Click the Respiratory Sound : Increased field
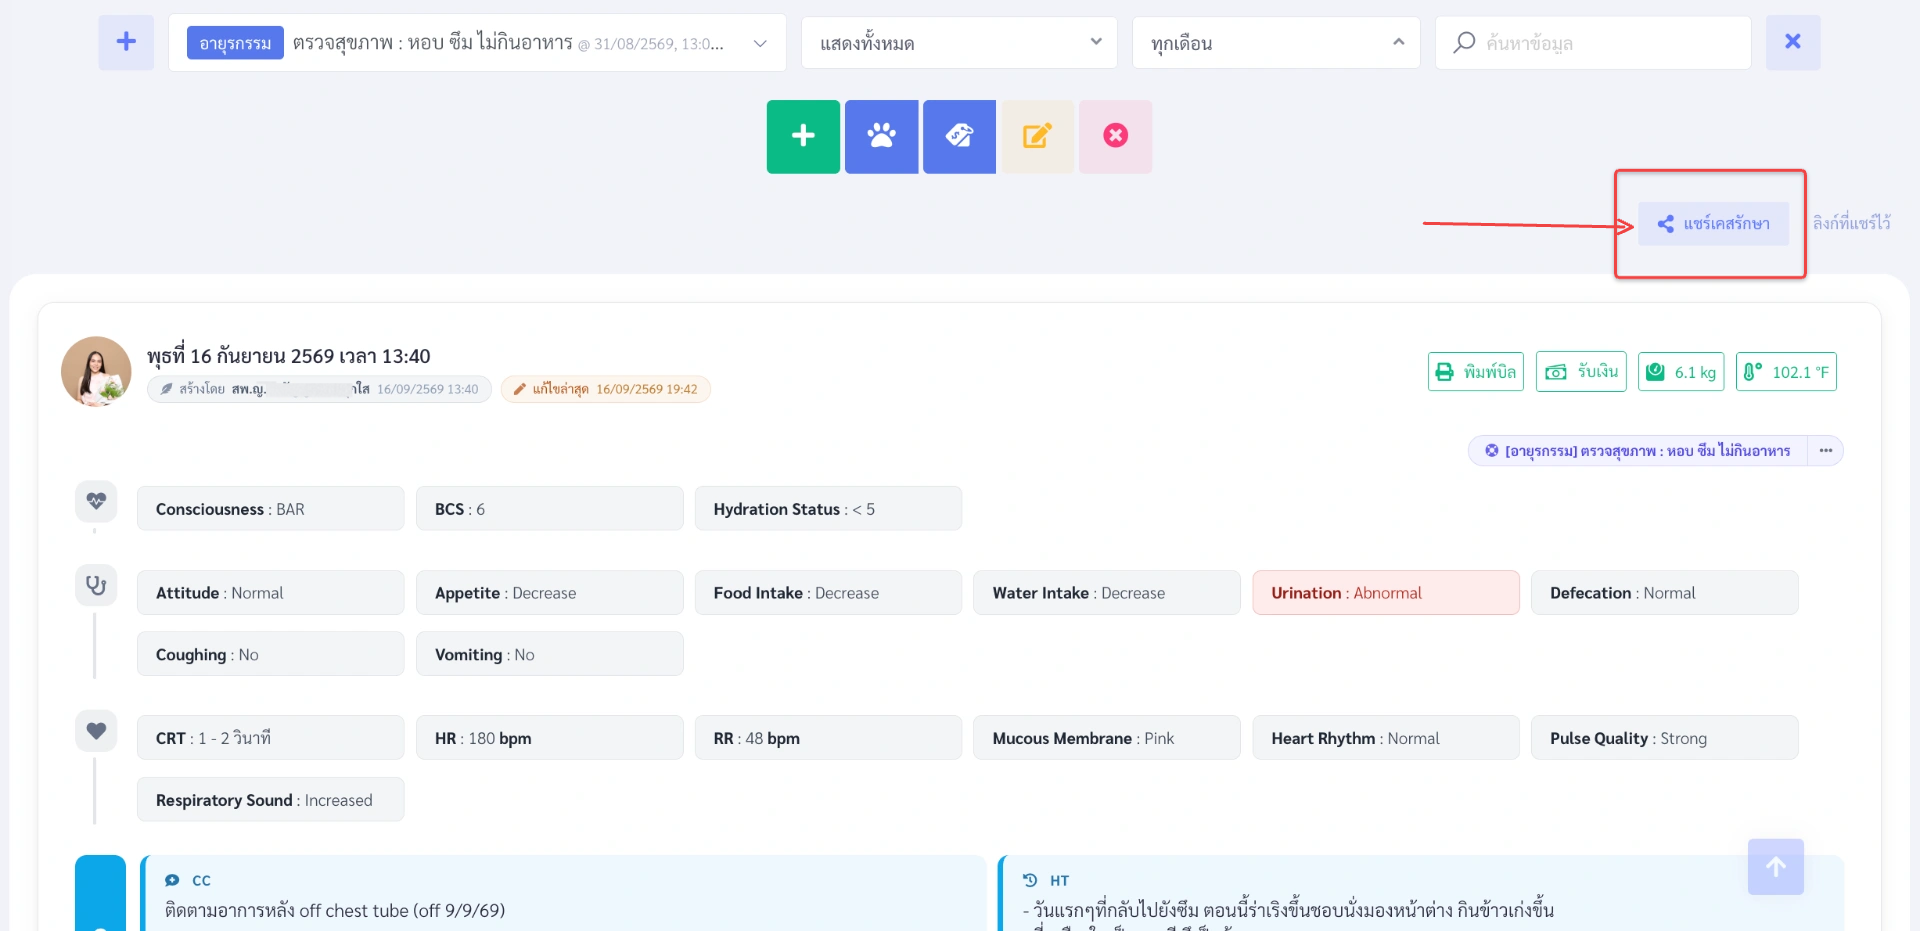 271,800
